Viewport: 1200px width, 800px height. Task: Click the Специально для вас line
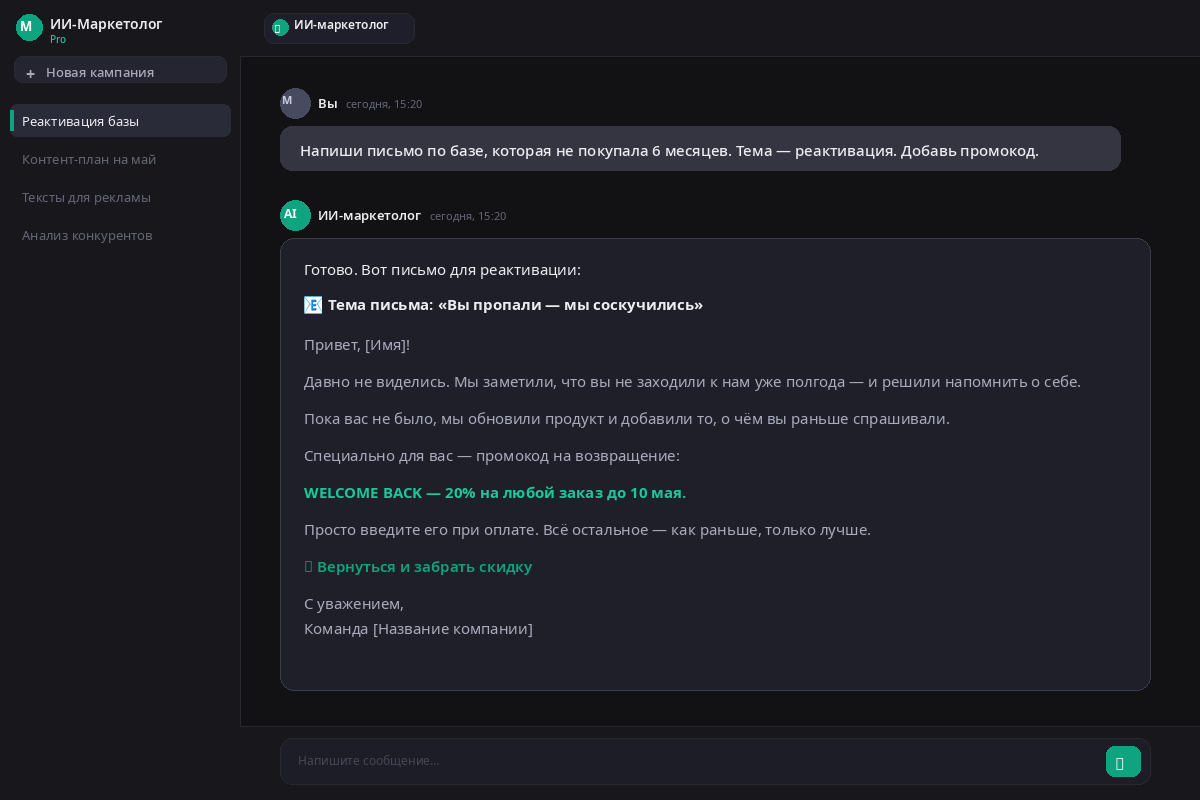[x=492, y=456]
